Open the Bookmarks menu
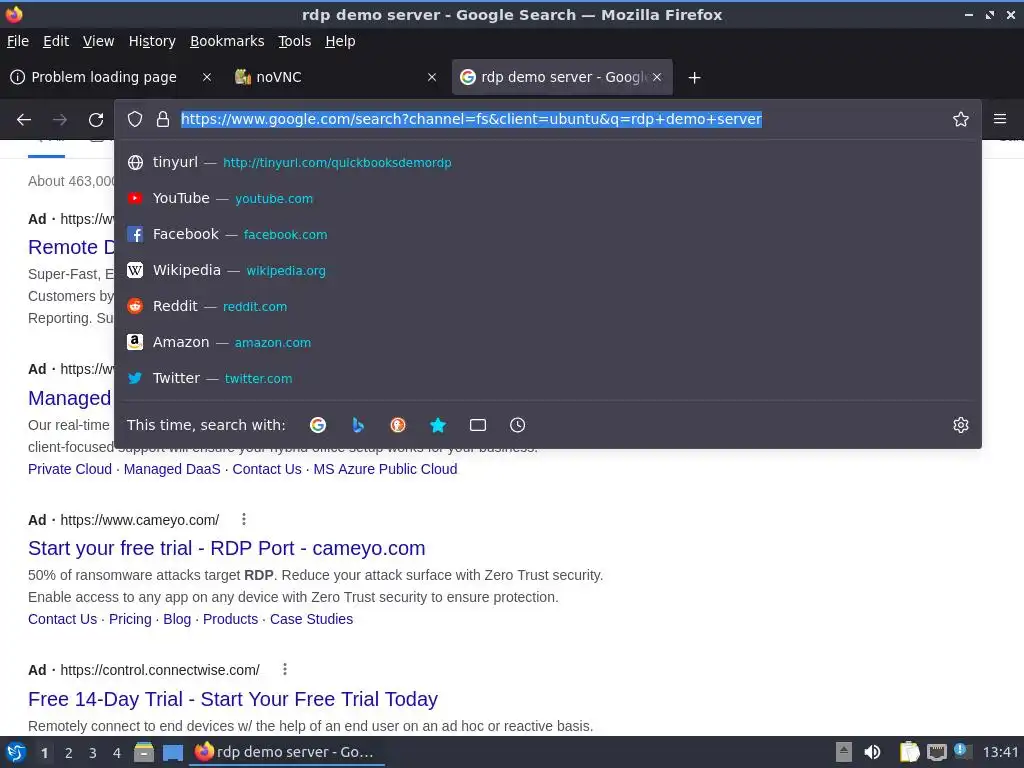The width and height of the screenshot is (1024, 768). click(227, 41)
